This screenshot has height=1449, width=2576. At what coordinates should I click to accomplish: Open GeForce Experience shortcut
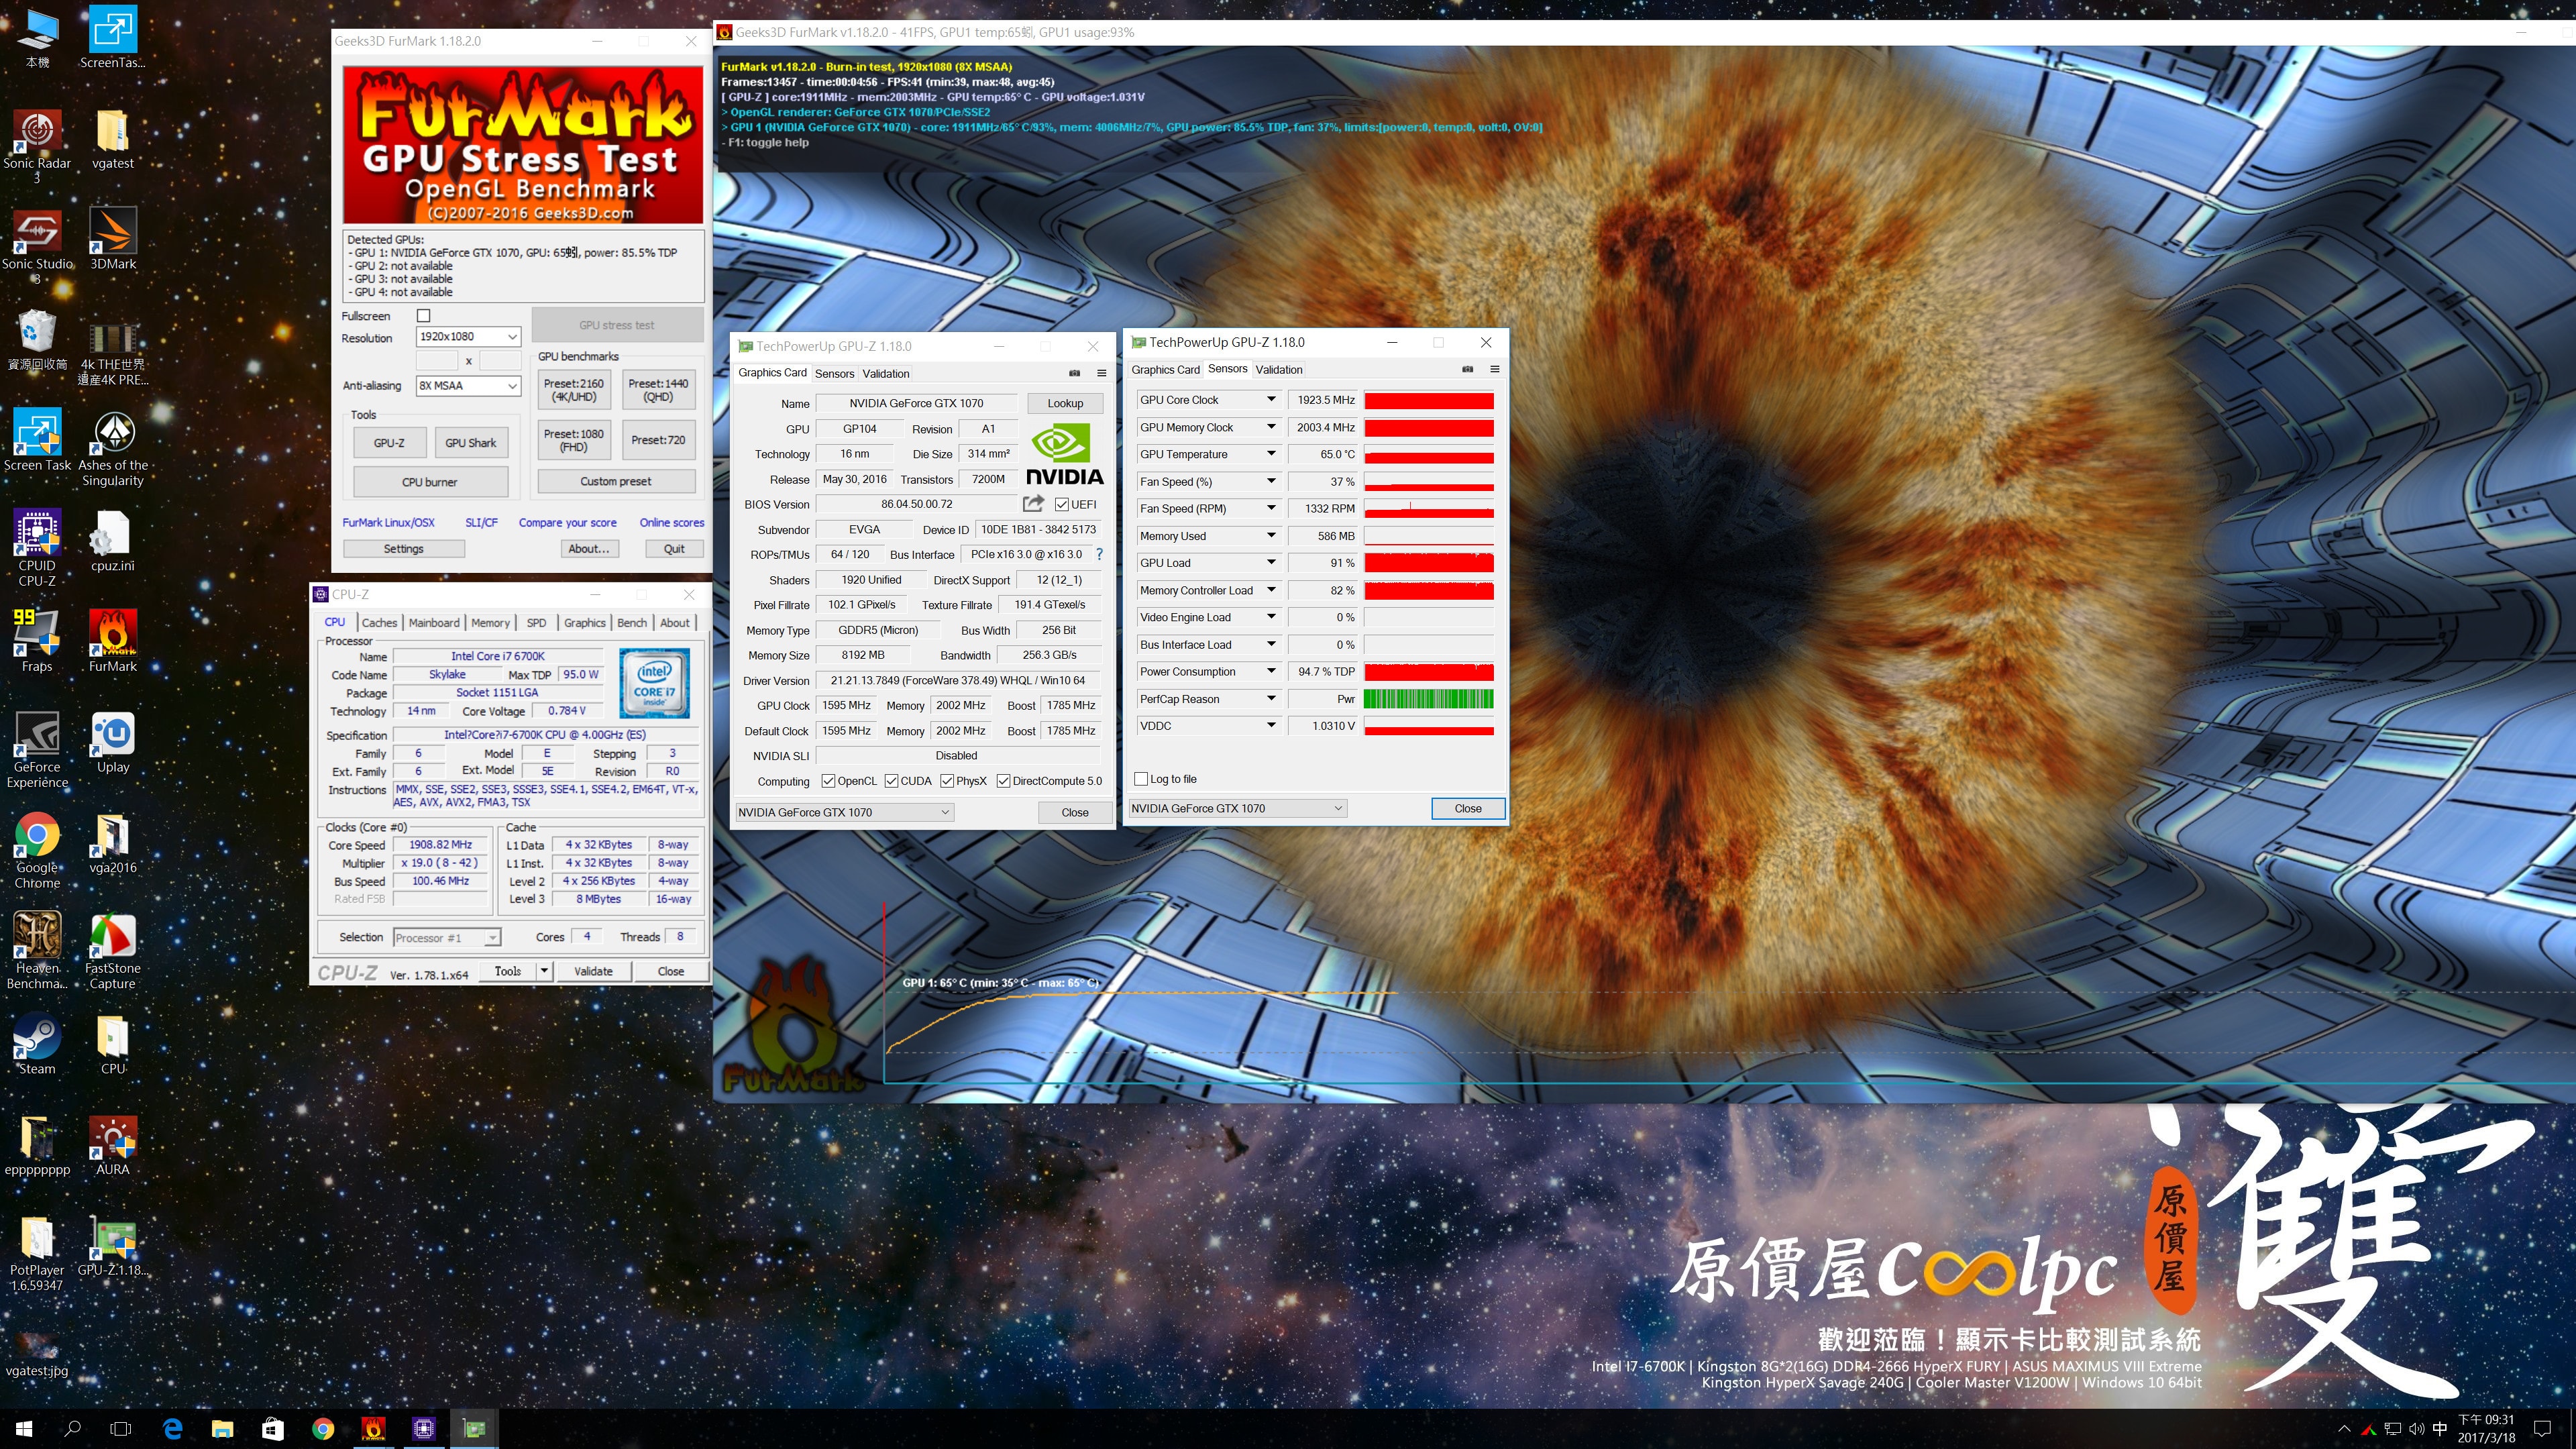coord(37,750)
